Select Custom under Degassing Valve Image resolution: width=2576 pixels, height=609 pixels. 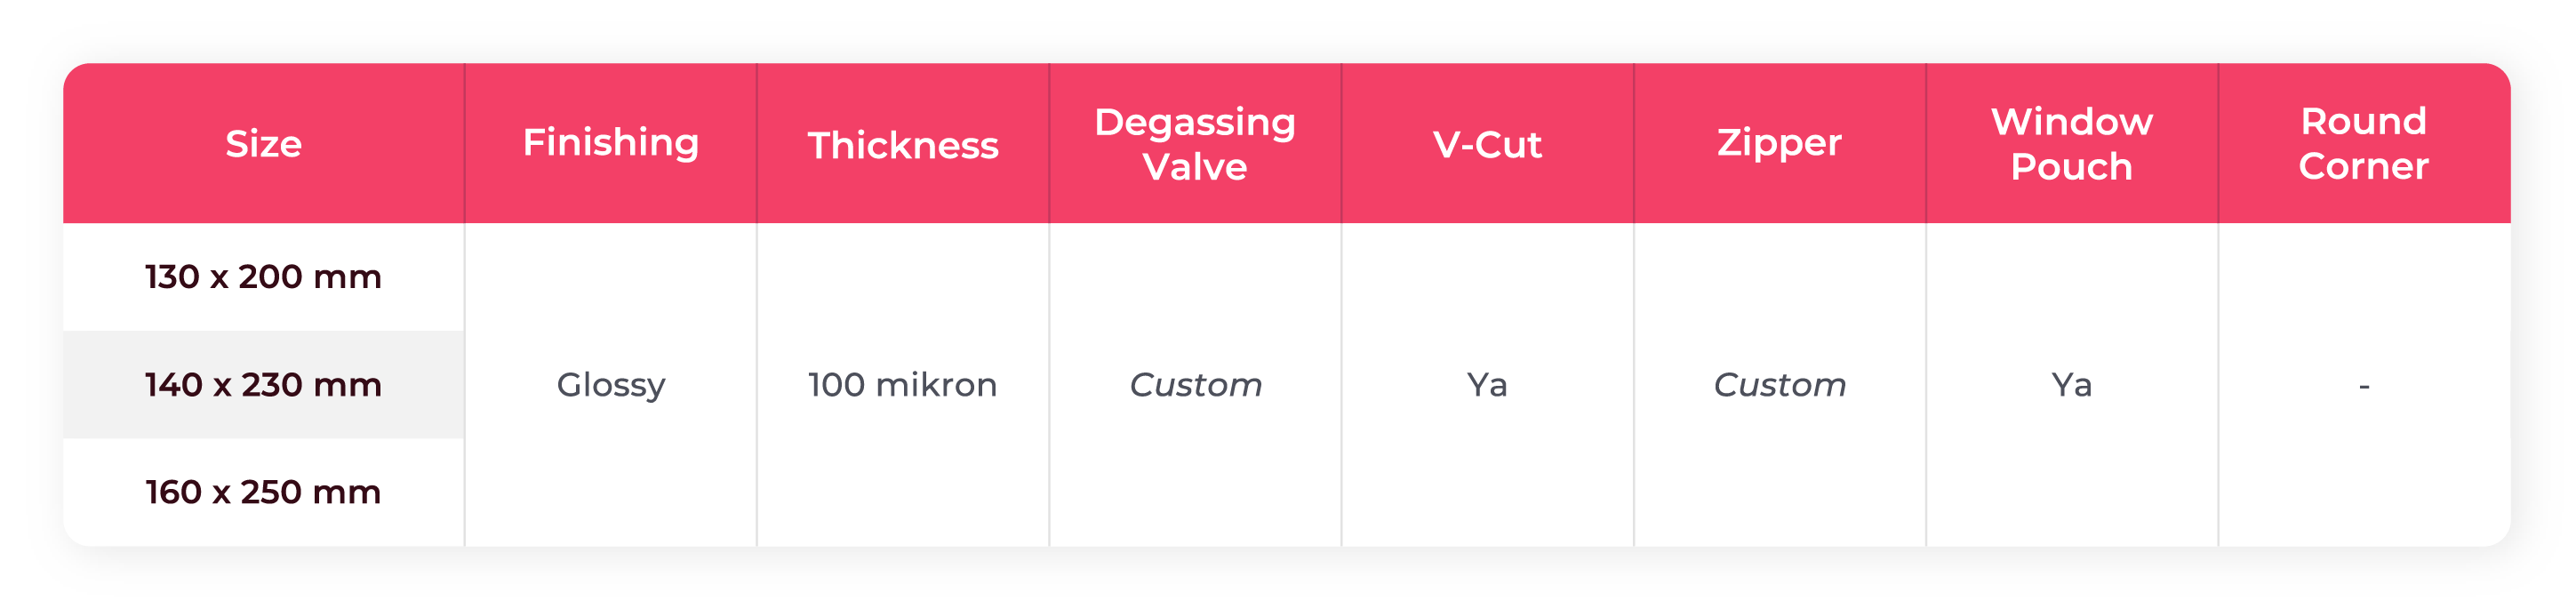point(1195,385)
